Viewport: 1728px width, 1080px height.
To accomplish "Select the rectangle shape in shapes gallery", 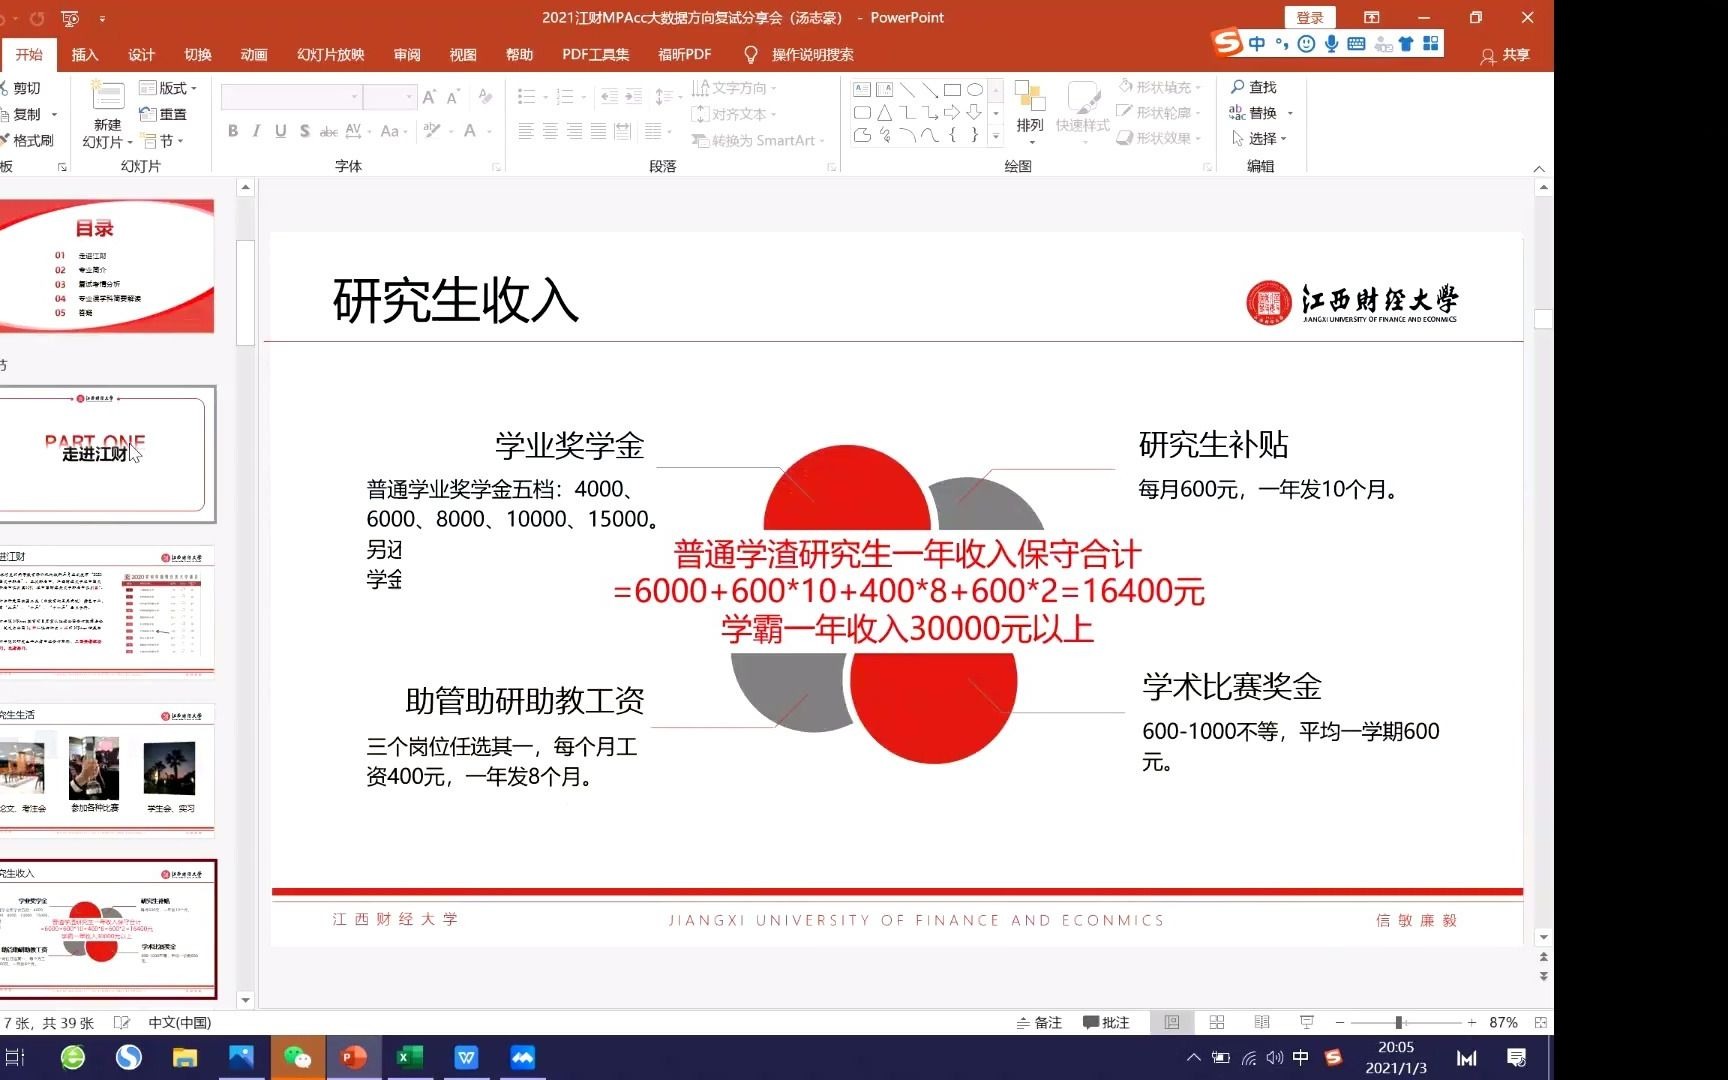I will (x=952, y=90).
